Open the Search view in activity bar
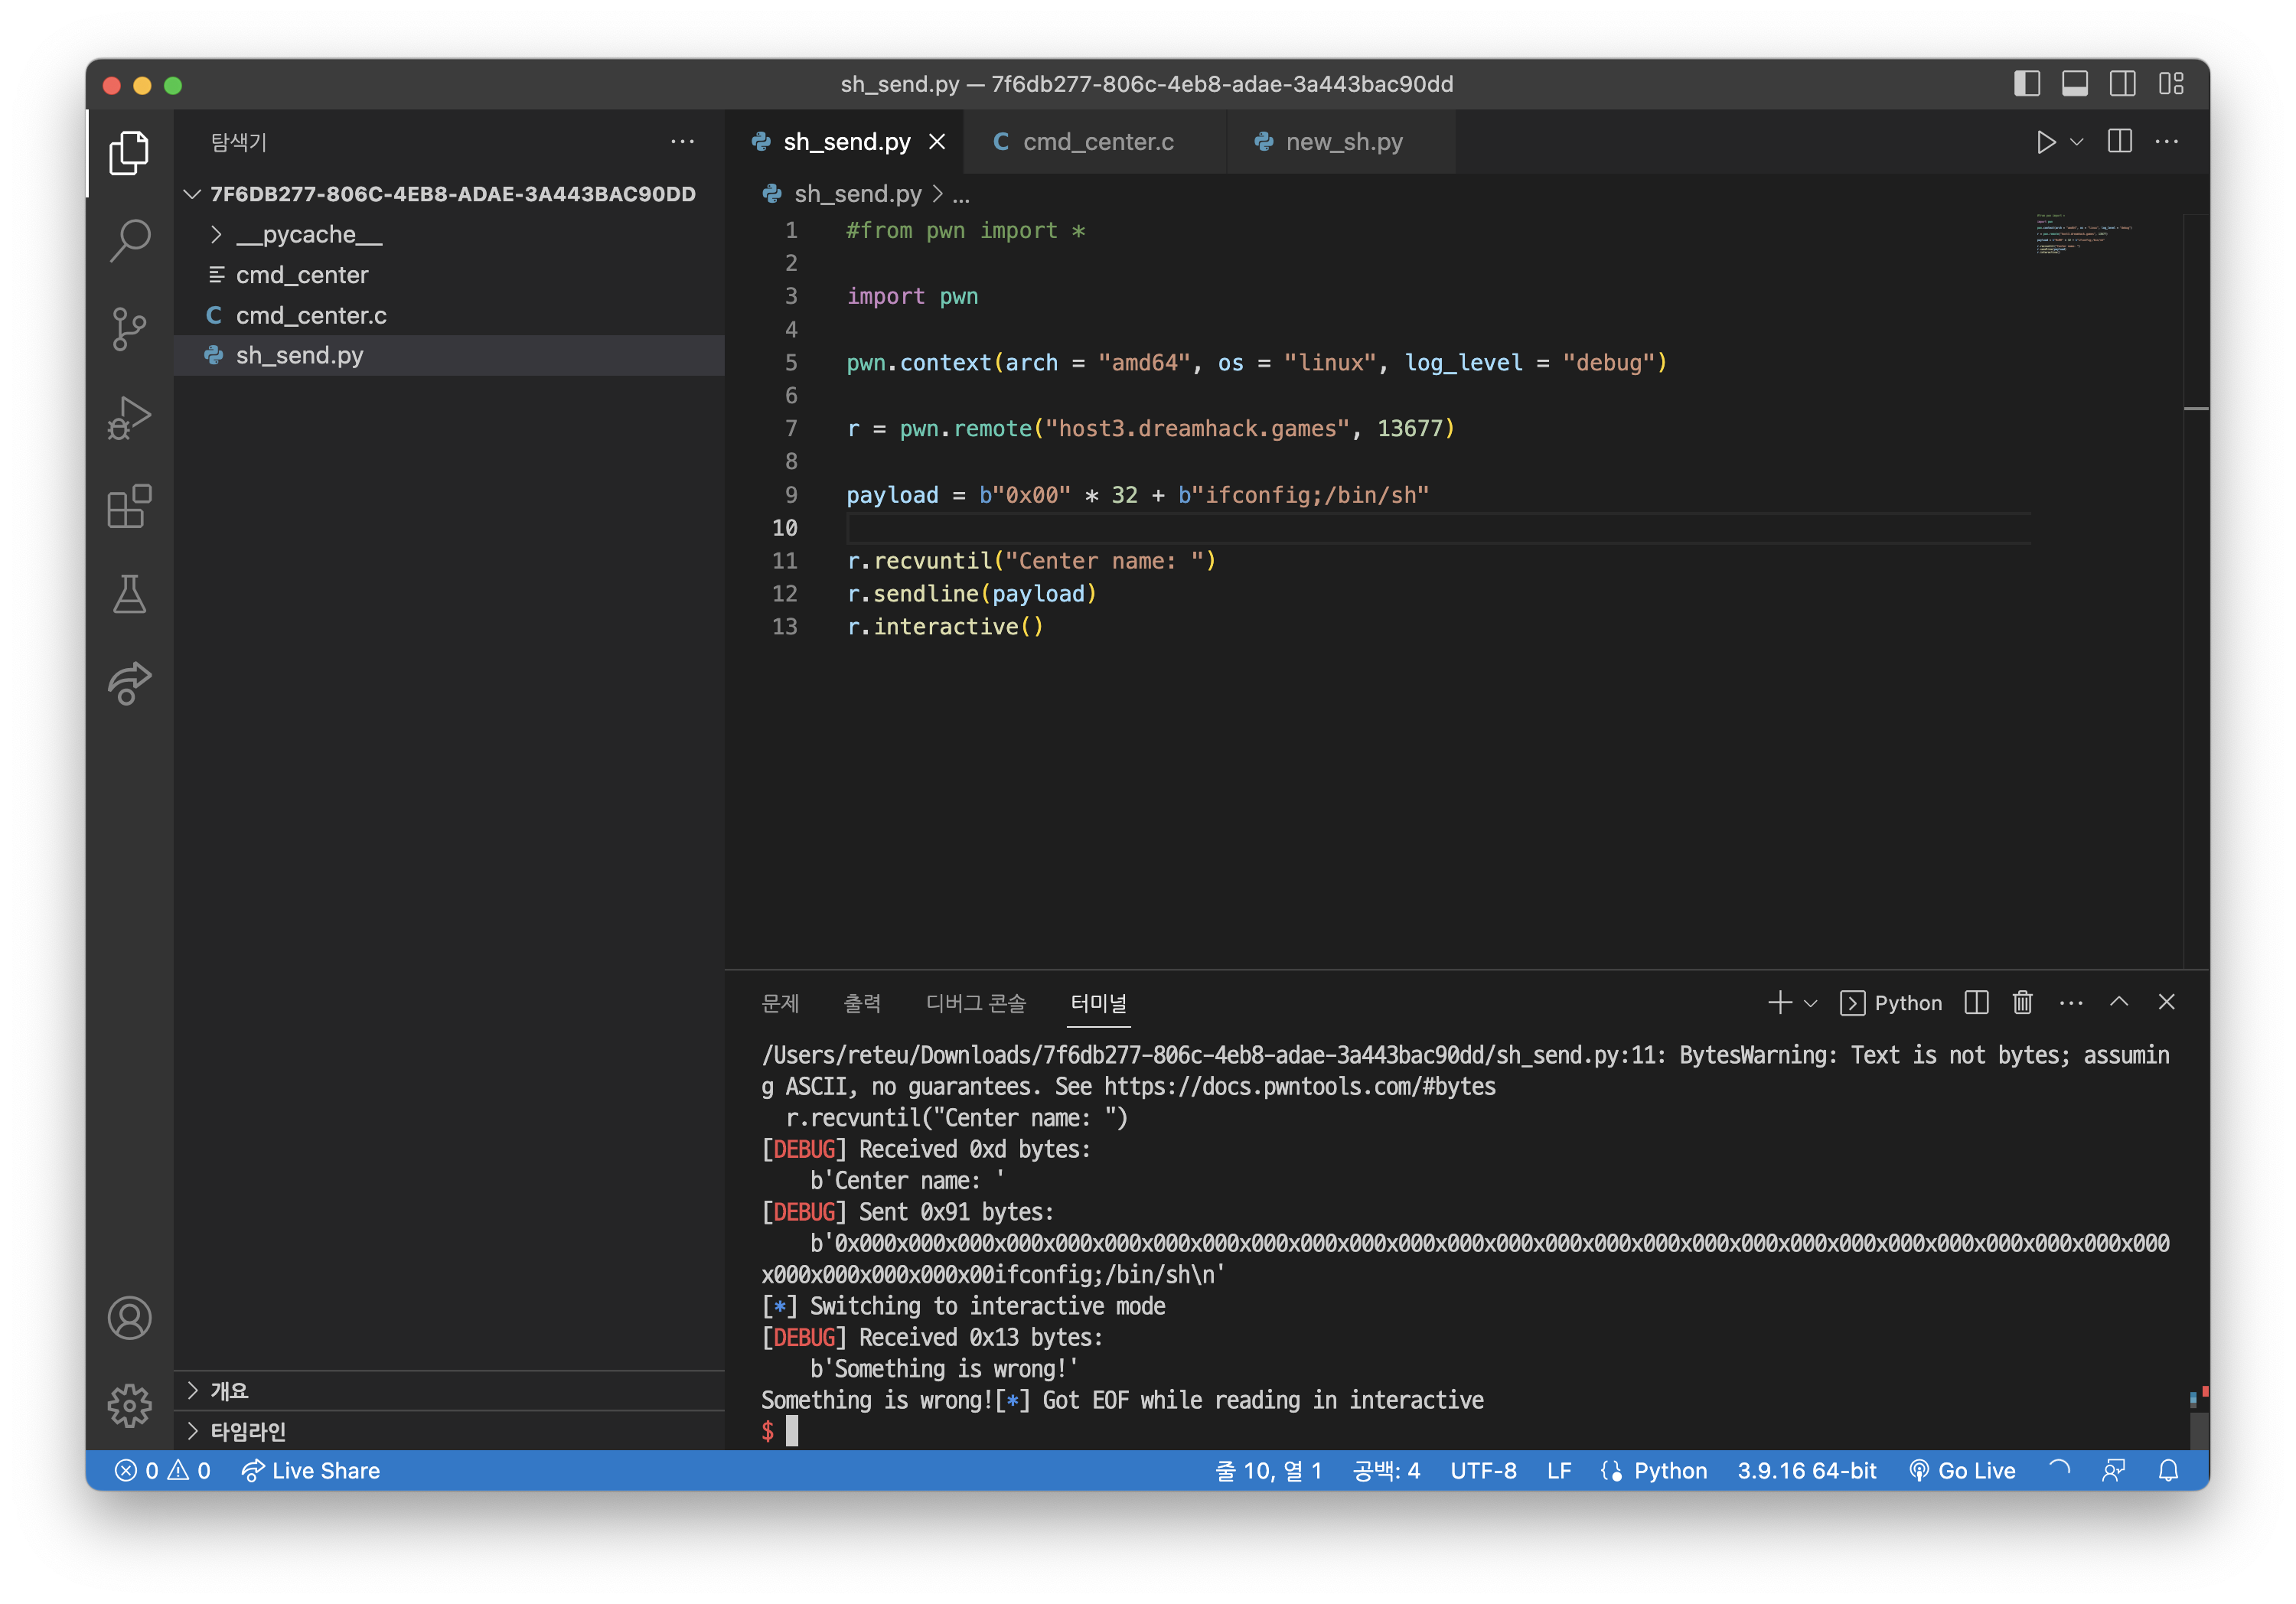The width and height of the screenshot is (2296, 1604). click(129, 240)
